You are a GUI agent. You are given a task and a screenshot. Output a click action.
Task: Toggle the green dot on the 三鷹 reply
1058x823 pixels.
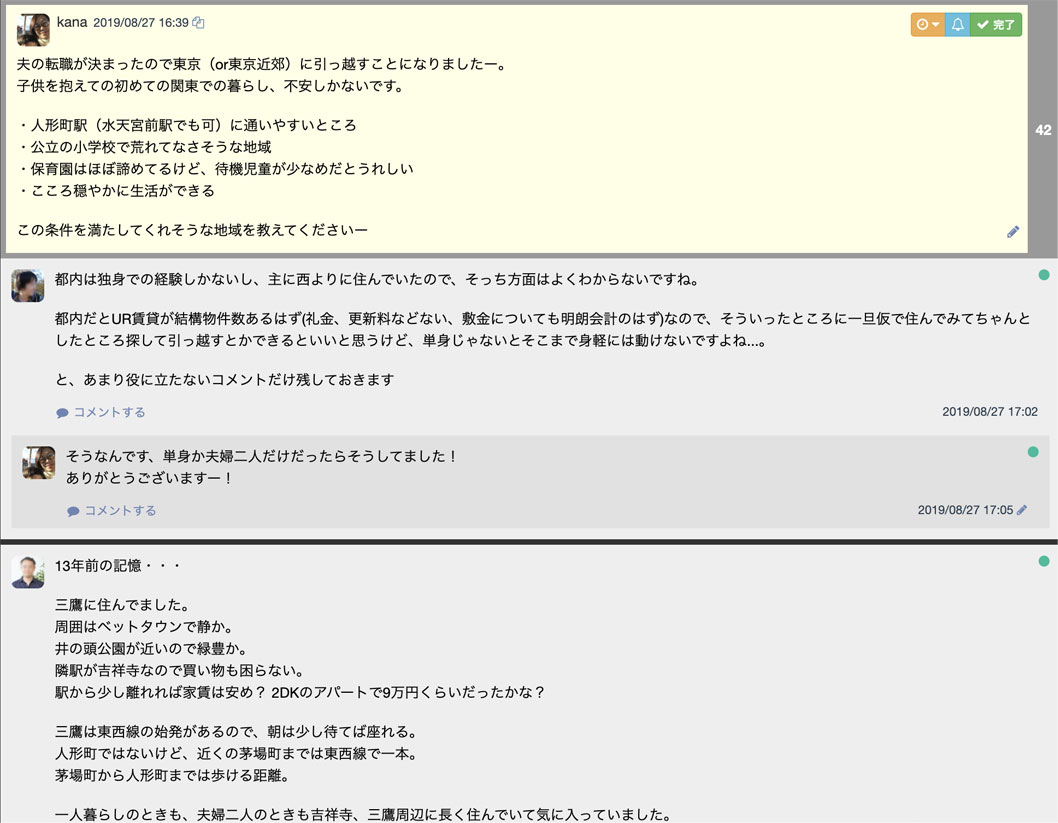pos(1044,560)
